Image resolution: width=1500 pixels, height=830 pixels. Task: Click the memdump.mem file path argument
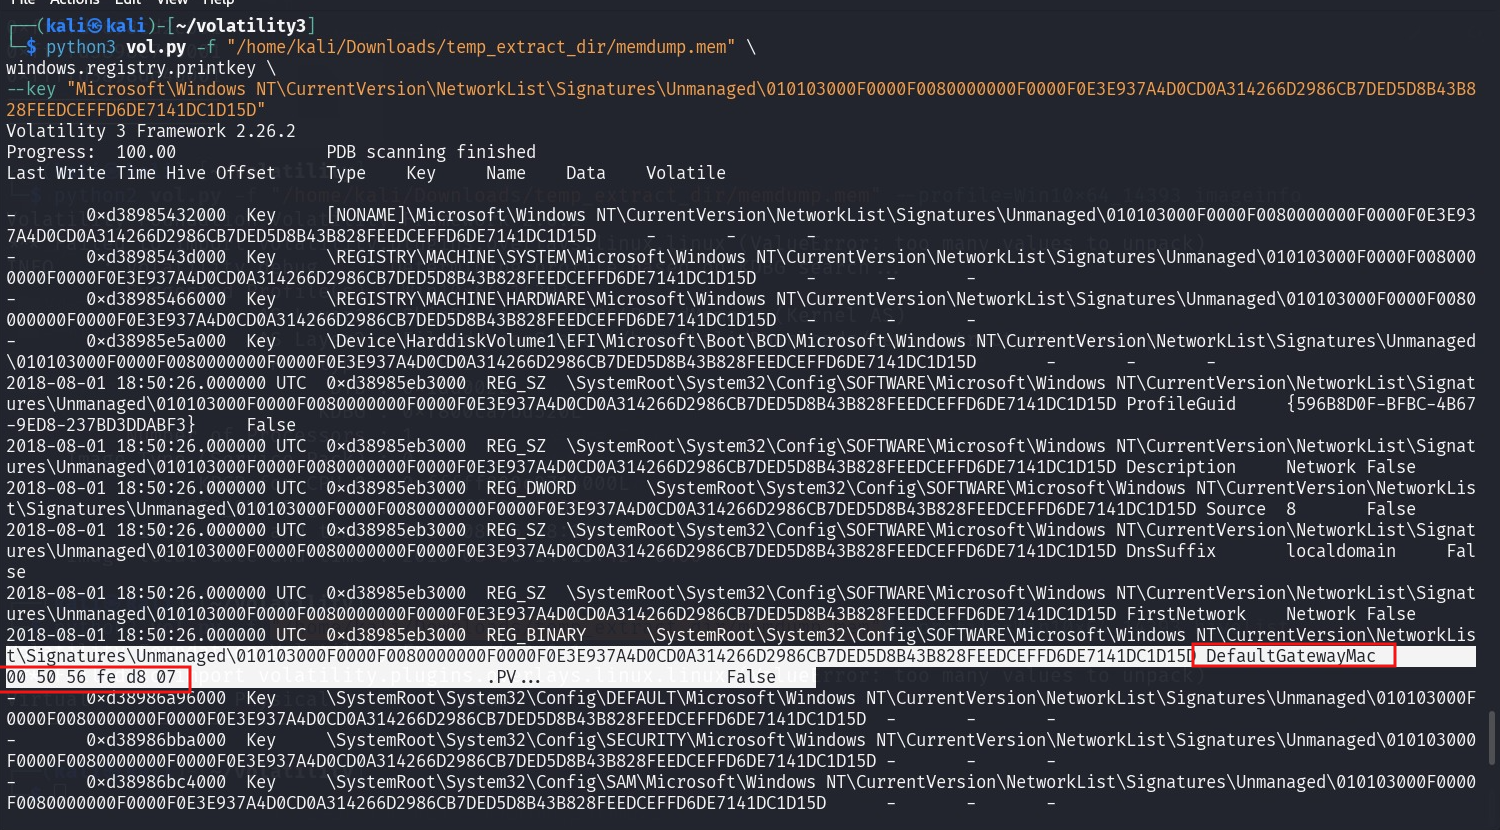coord(482,47)
